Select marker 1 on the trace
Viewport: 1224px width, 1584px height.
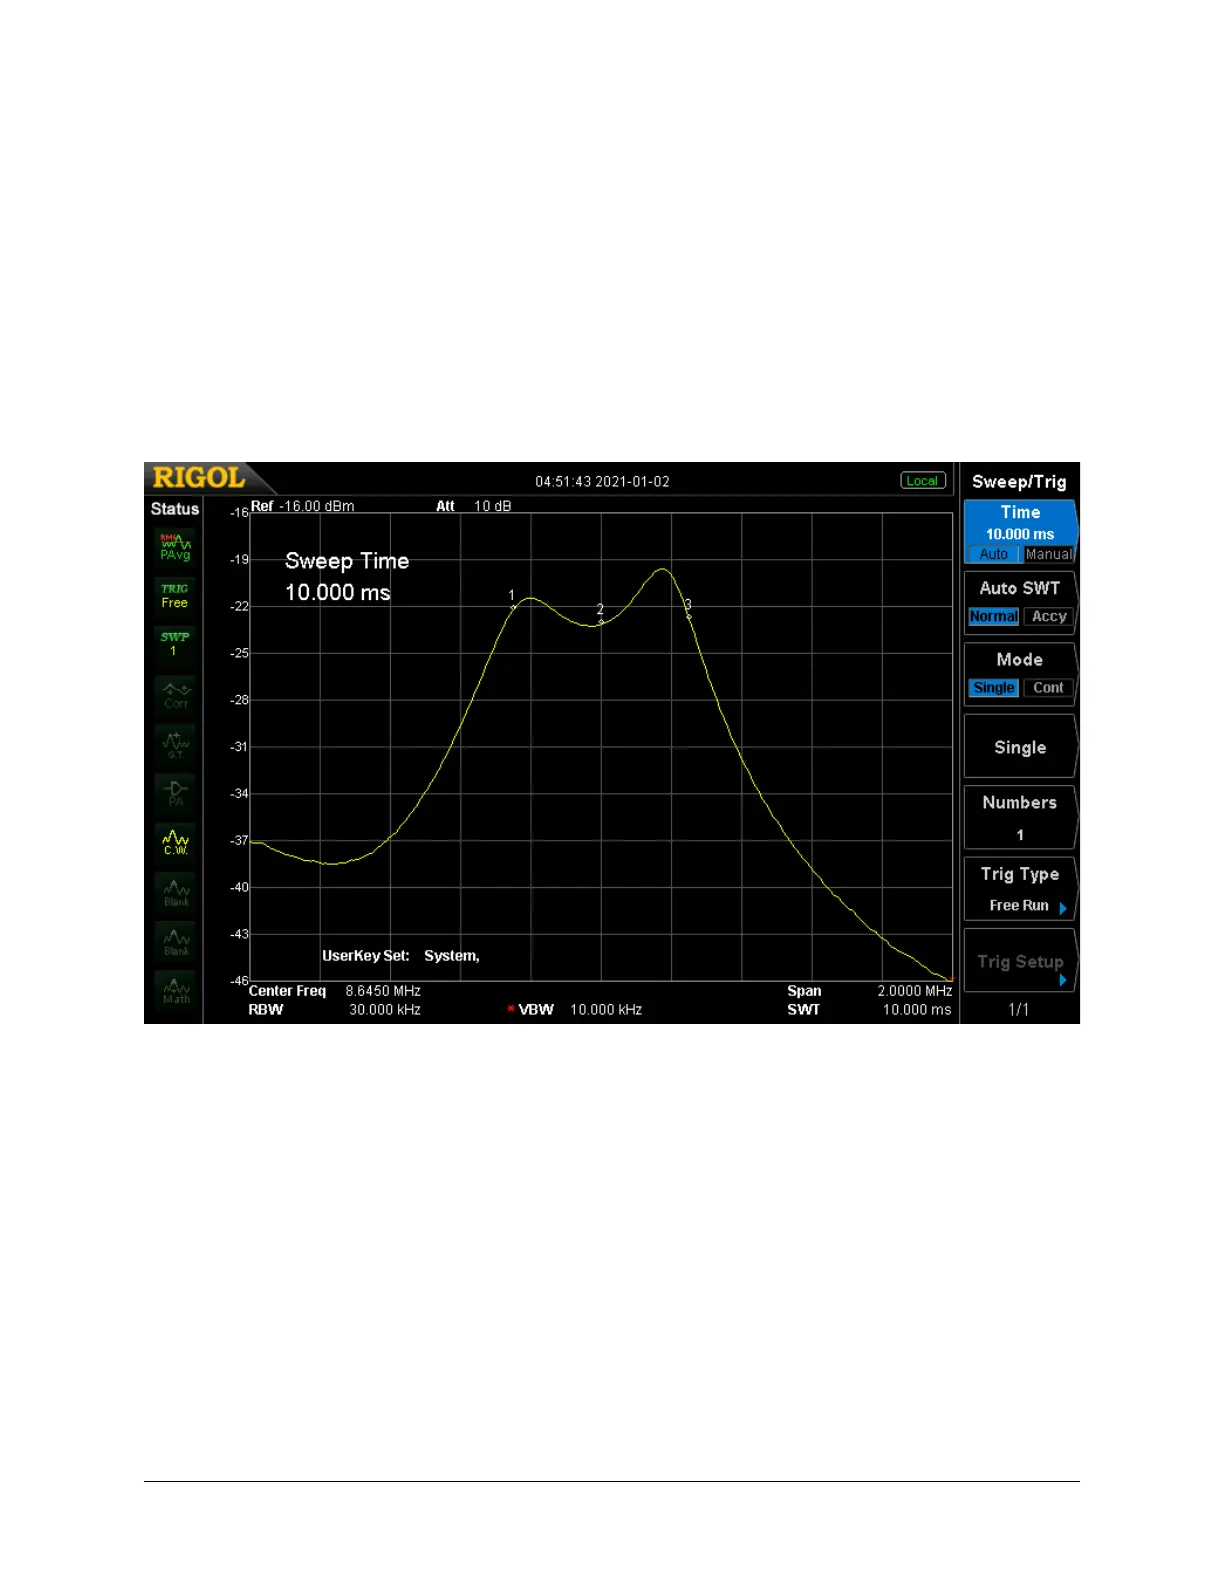coord(513,601)
